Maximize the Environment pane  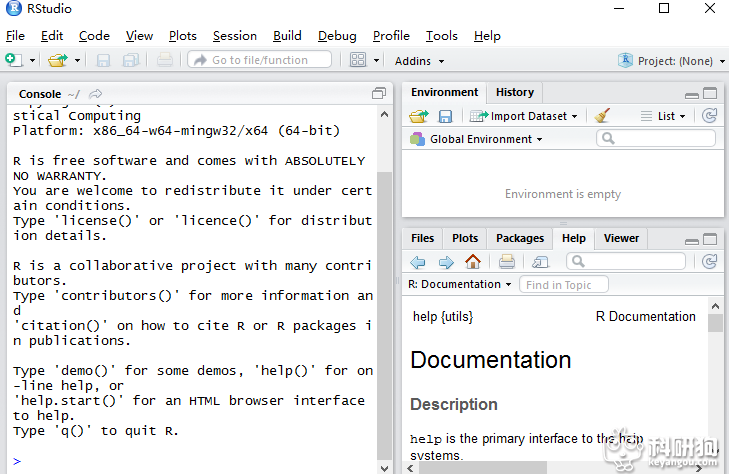coord(710,93)
